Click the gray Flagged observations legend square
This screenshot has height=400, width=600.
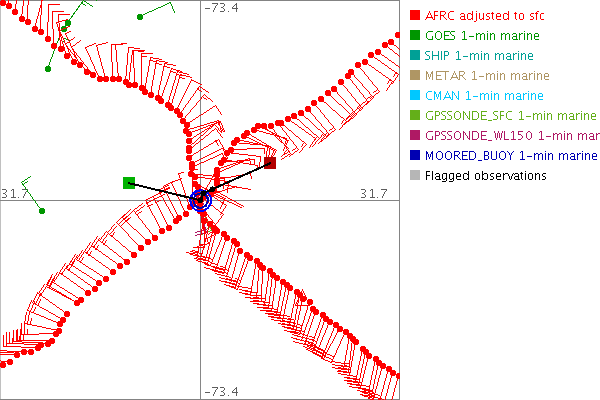tap(415, 176)
